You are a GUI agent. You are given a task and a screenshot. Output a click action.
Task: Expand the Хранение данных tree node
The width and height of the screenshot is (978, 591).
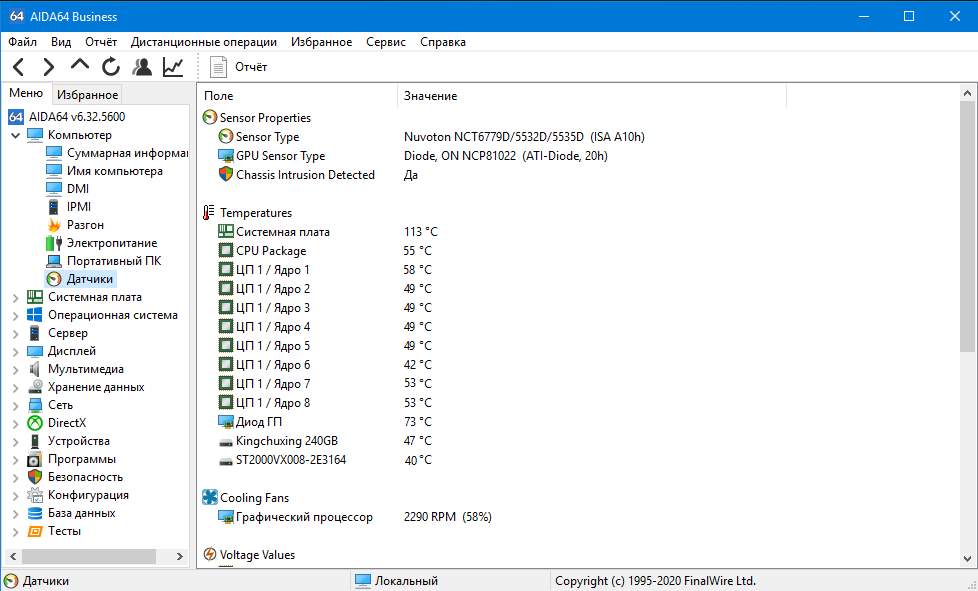click(x=16, y=388)
